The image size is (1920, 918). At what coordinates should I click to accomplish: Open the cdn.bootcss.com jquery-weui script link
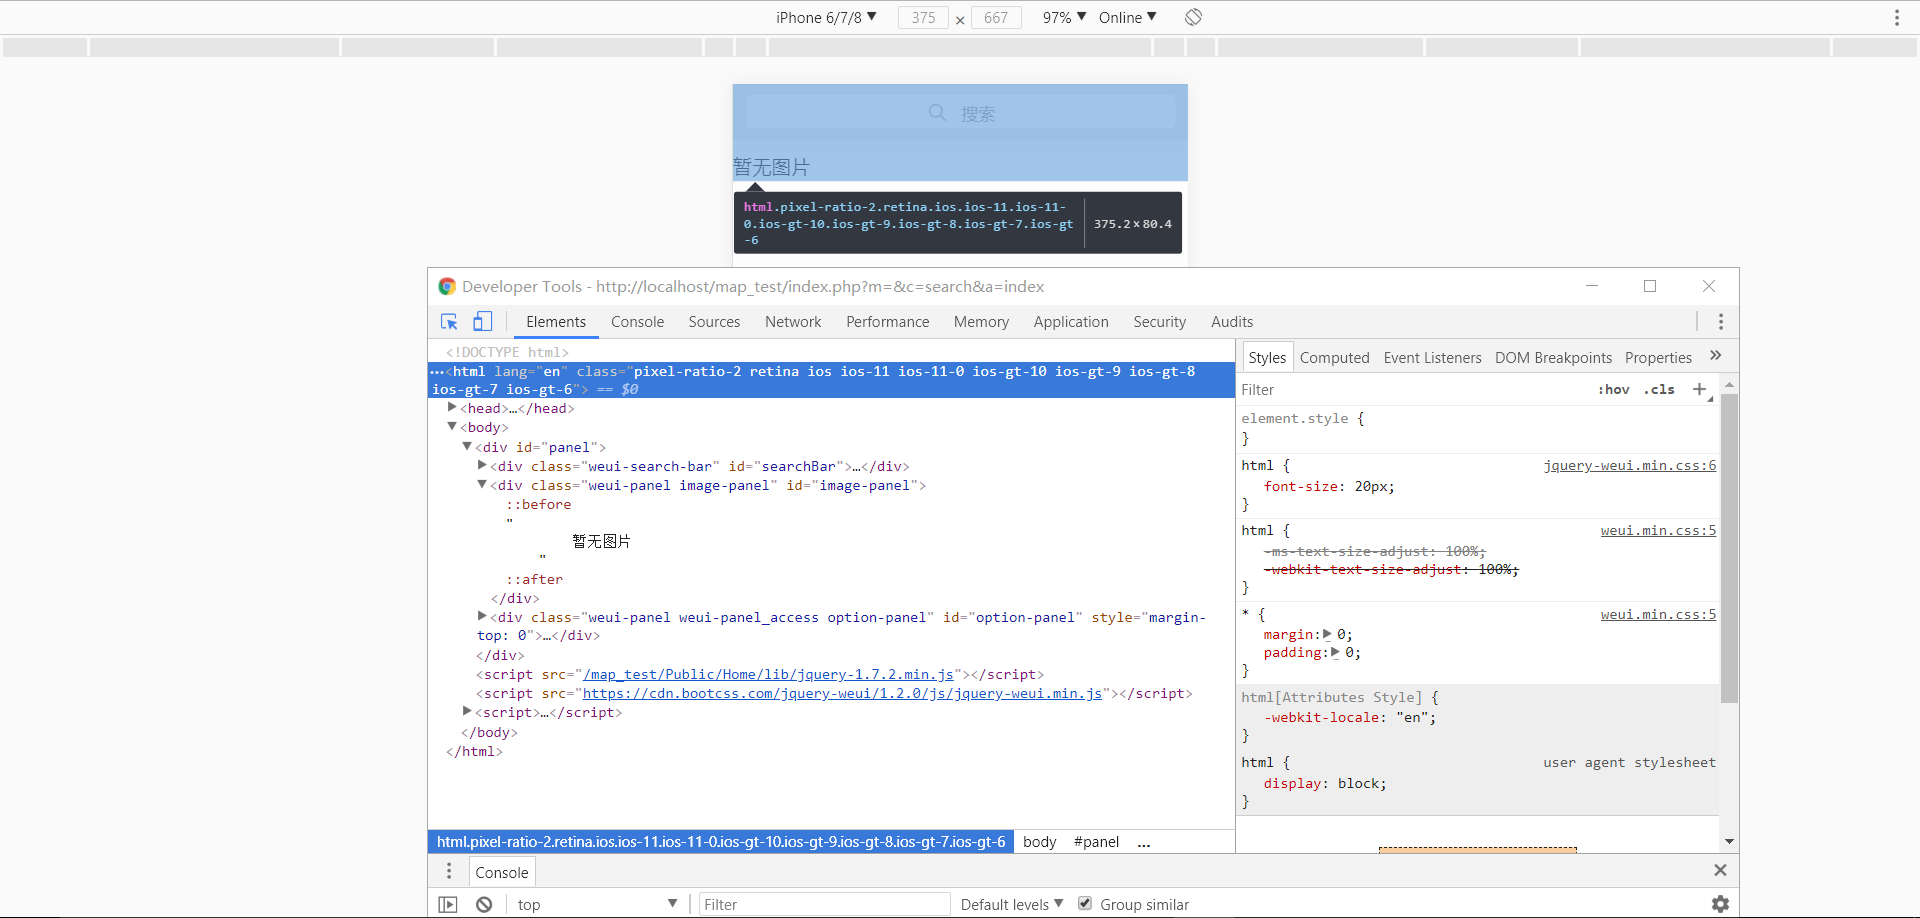coord(842,693)
